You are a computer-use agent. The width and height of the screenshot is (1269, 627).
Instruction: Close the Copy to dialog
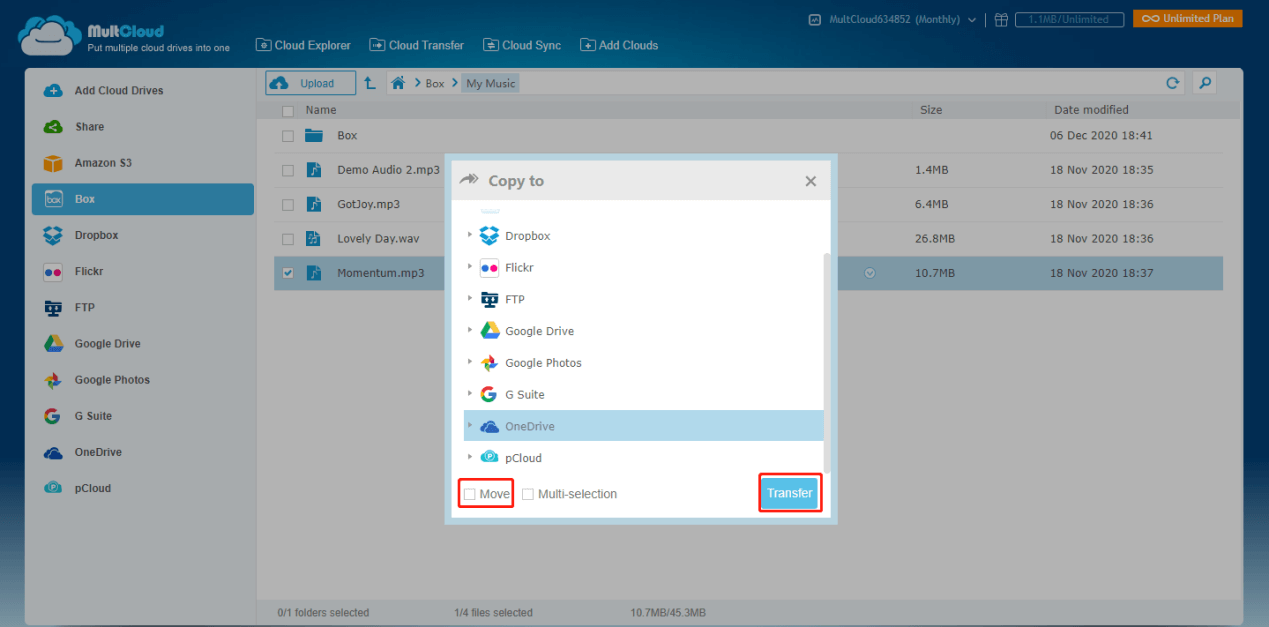(x=811, y=181)
